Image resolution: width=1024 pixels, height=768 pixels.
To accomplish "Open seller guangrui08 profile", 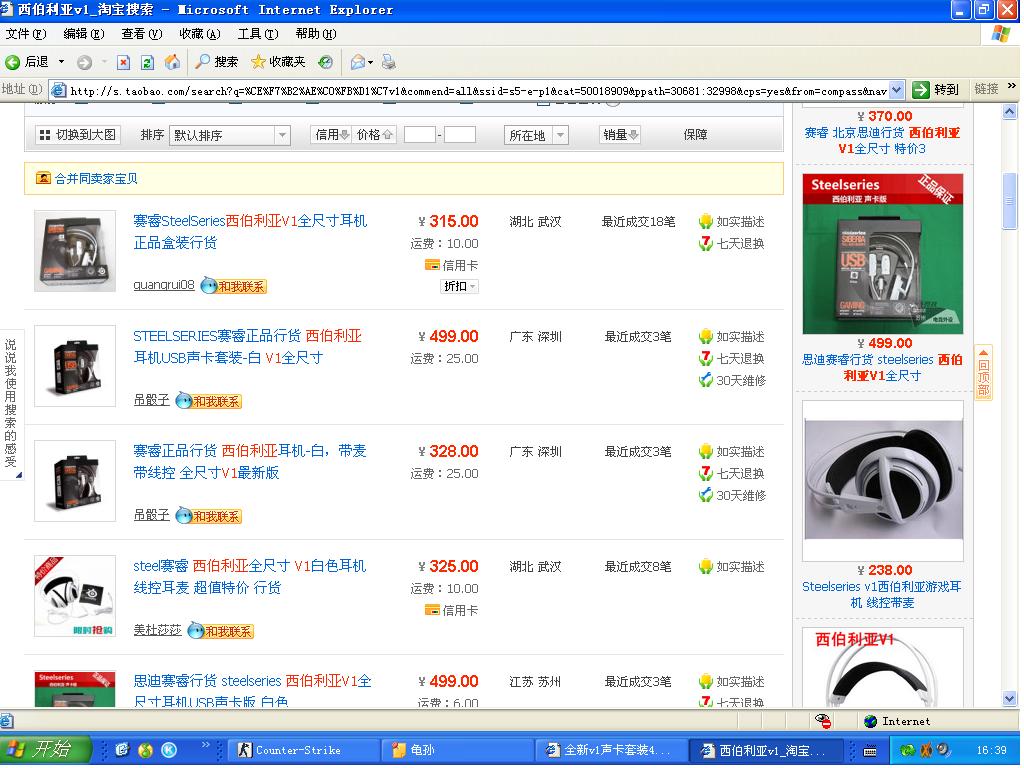I will (x=164, y=285).
